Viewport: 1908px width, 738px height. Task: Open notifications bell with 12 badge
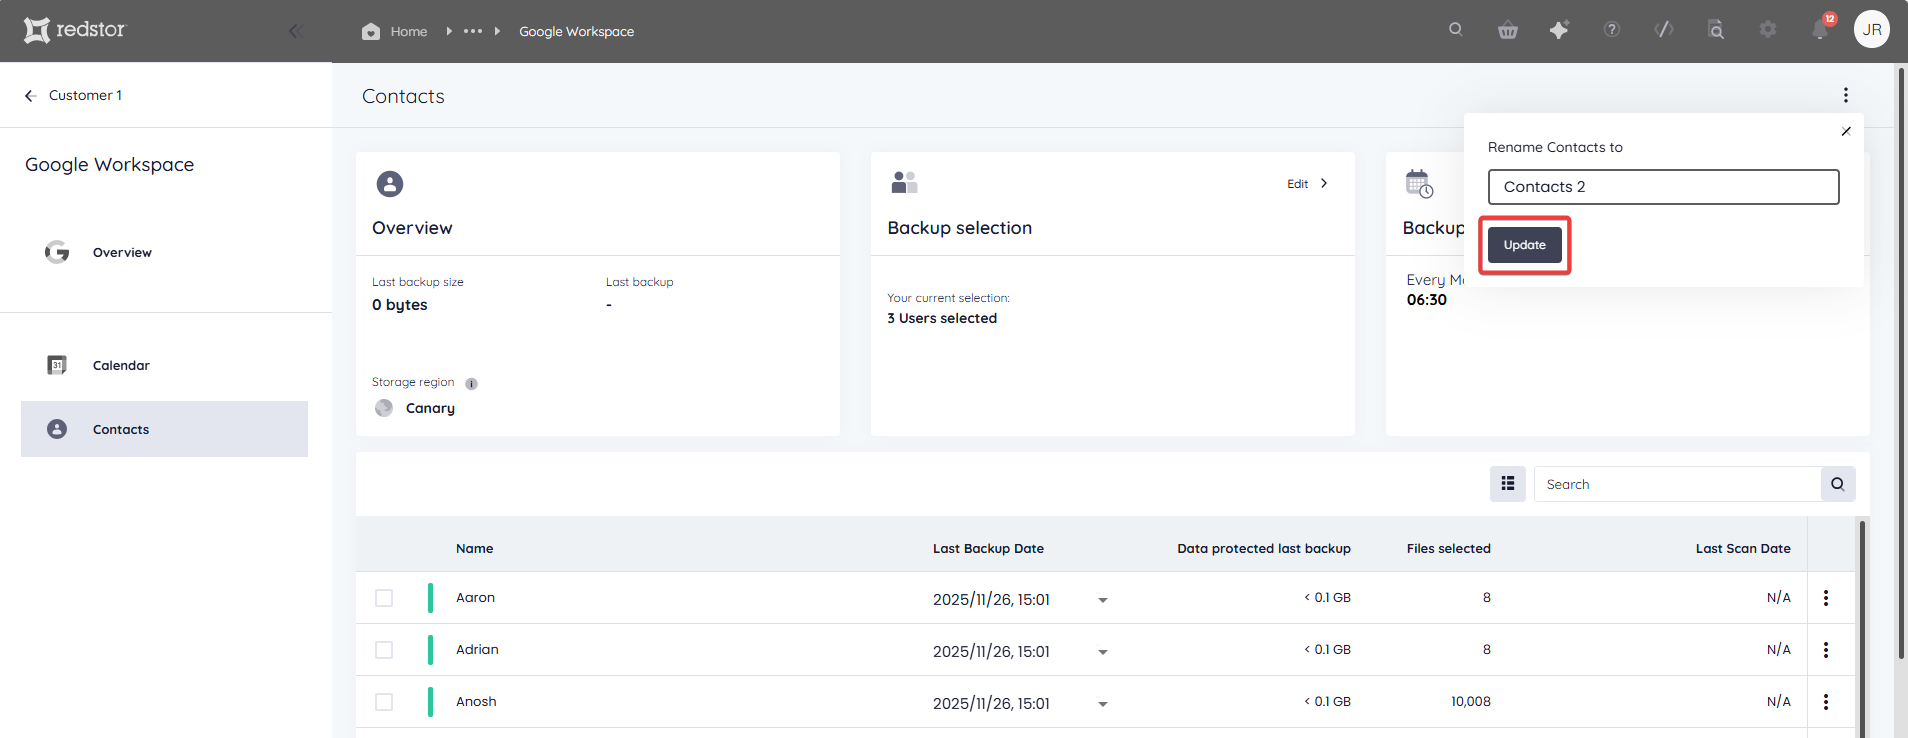[1820, 29]
